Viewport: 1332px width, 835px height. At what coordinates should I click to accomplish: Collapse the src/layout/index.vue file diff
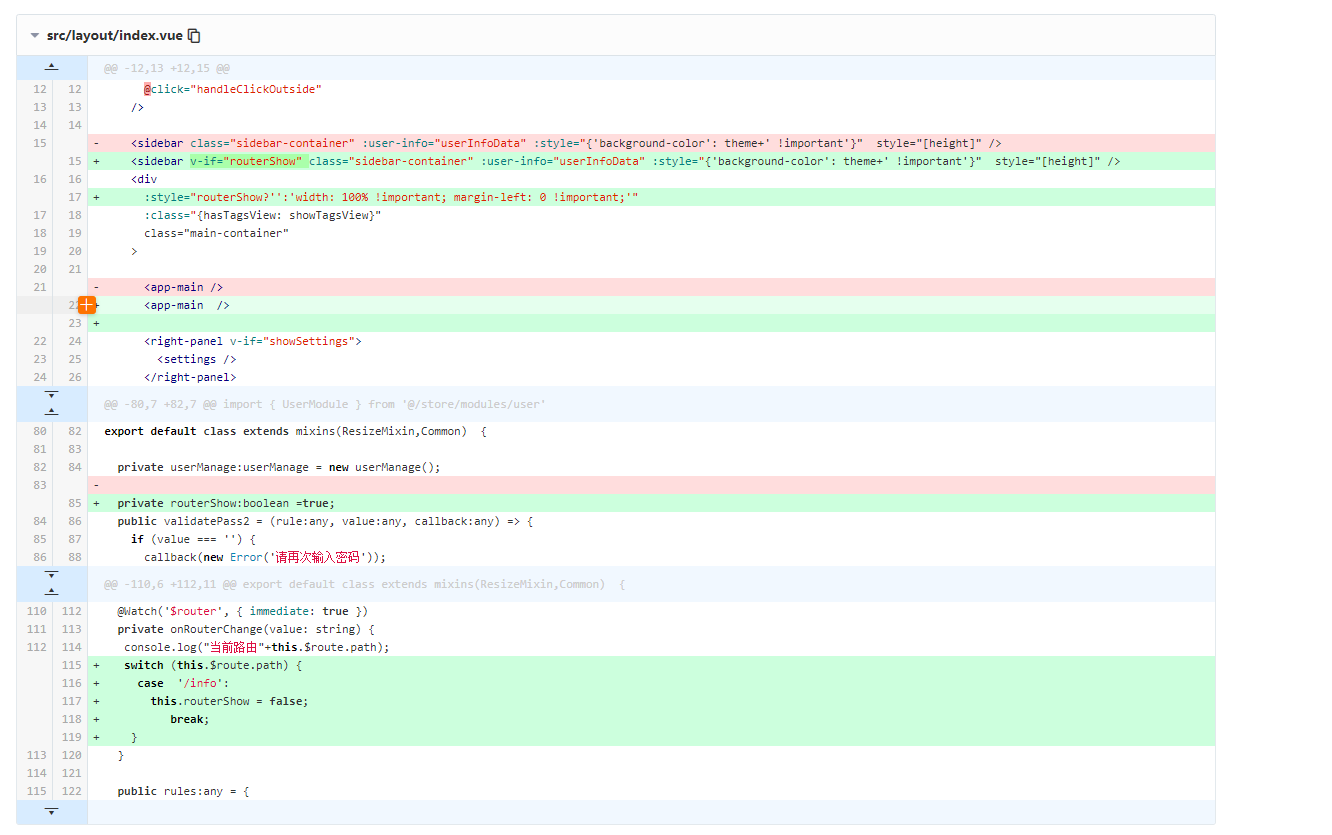click(x=34, y=36)
